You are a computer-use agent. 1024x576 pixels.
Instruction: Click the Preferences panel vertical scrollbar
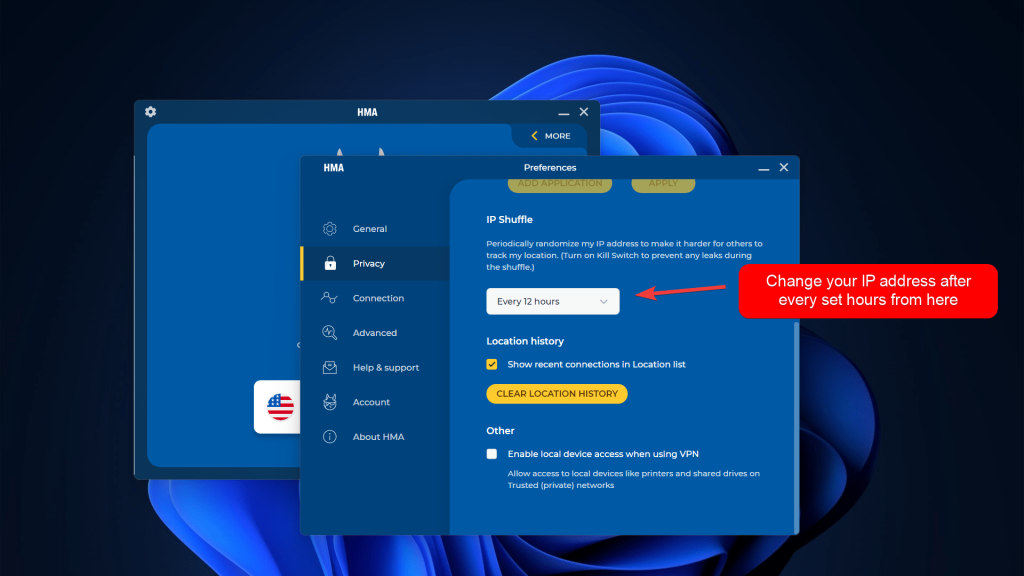[x=796, y=428]
